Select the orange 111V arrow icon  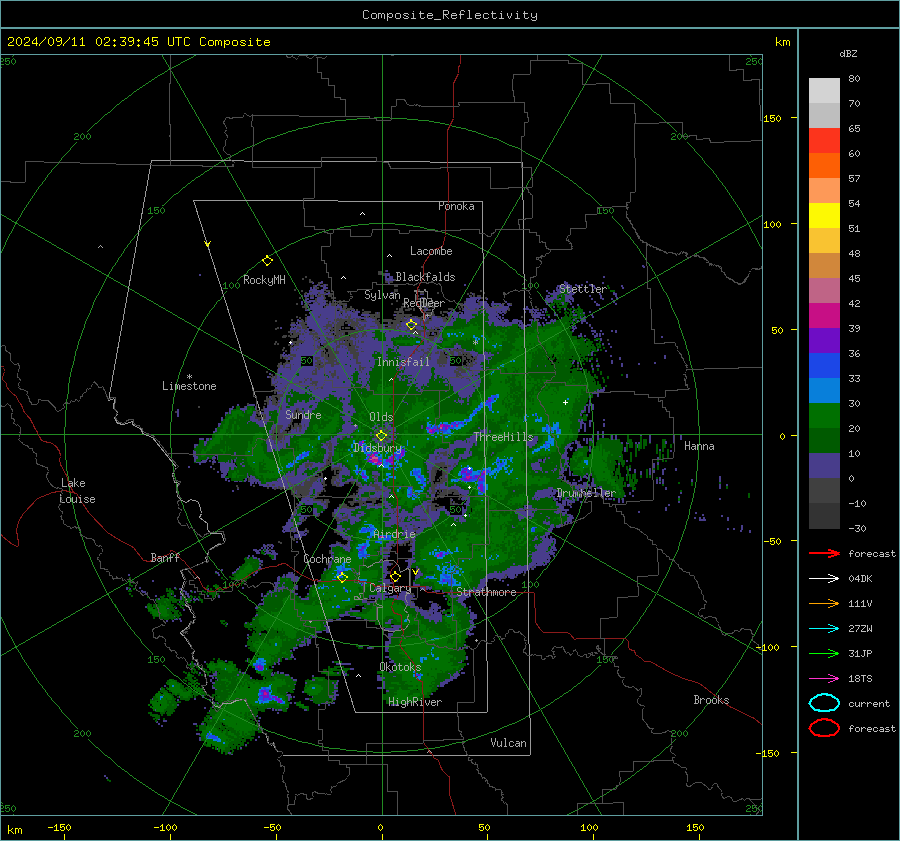coord(824,603)
